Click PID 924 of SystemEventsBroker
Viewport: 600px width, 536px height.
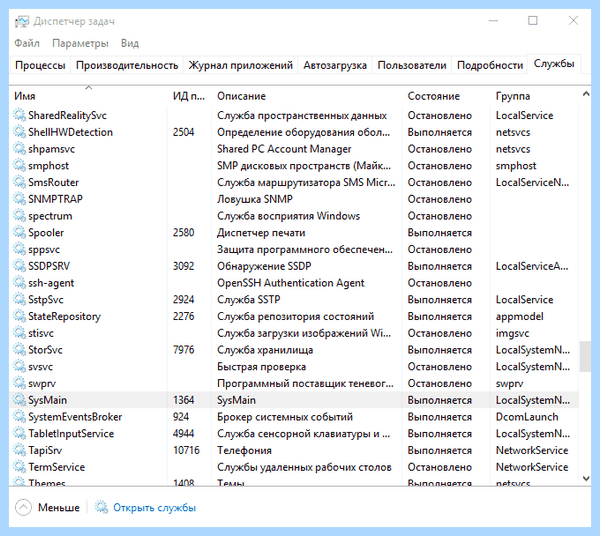pos(181,417)
